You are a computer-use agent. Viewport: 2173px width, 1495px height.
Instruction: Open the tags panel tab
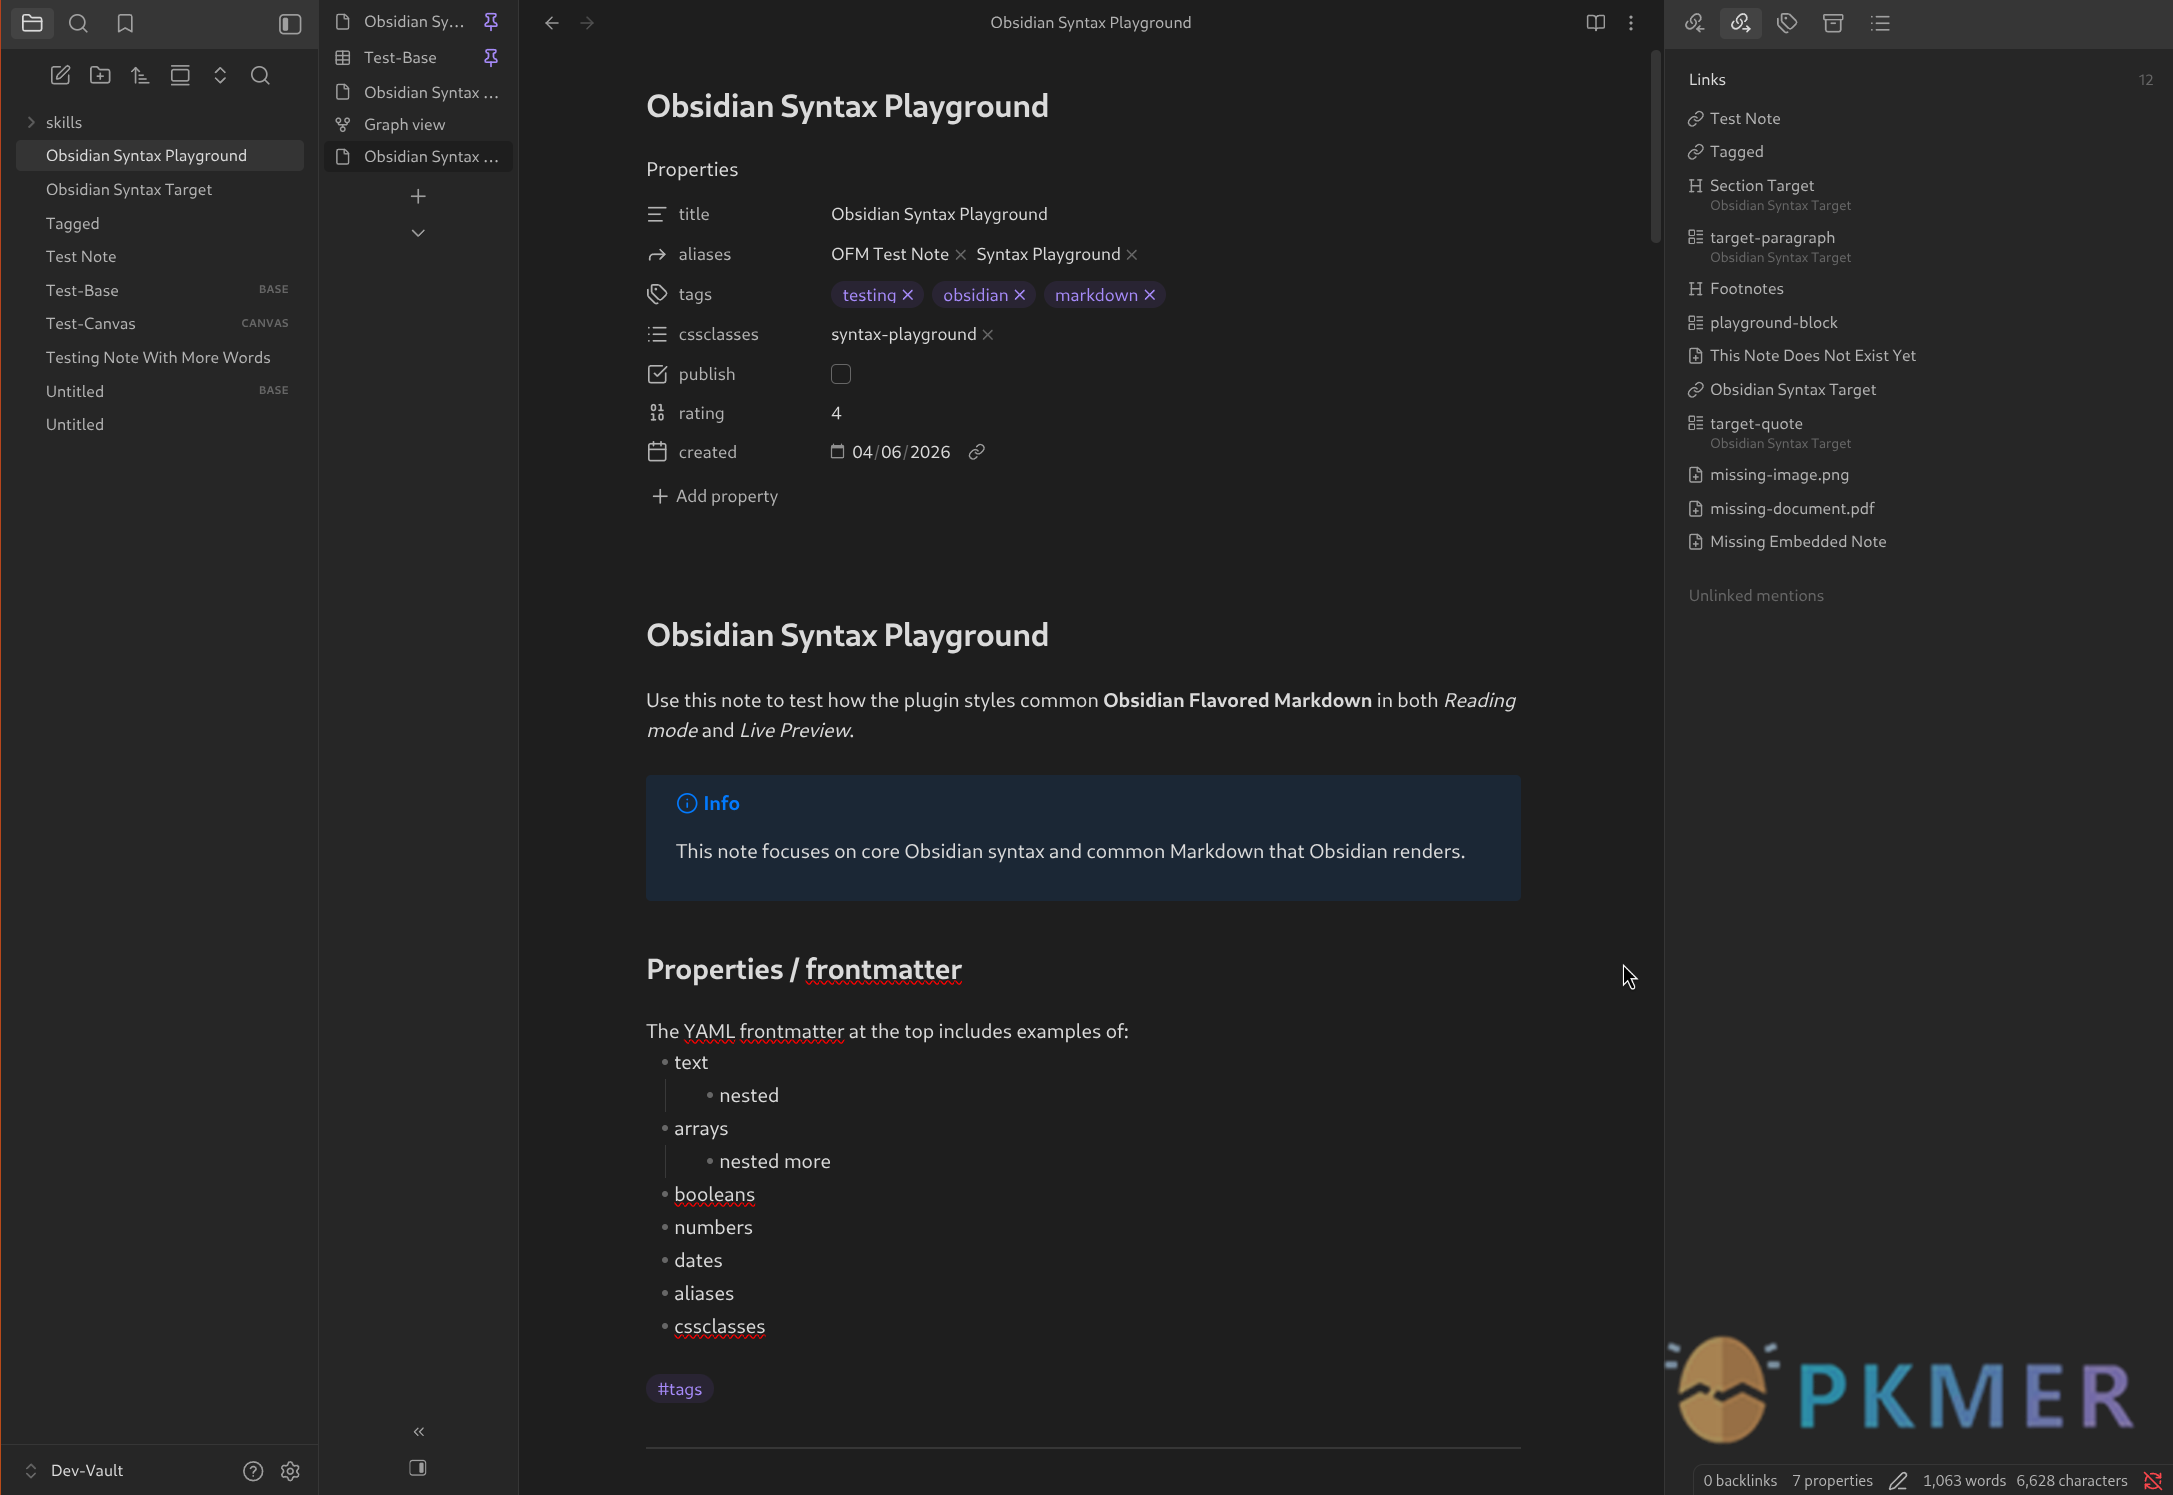point(1787,23)
